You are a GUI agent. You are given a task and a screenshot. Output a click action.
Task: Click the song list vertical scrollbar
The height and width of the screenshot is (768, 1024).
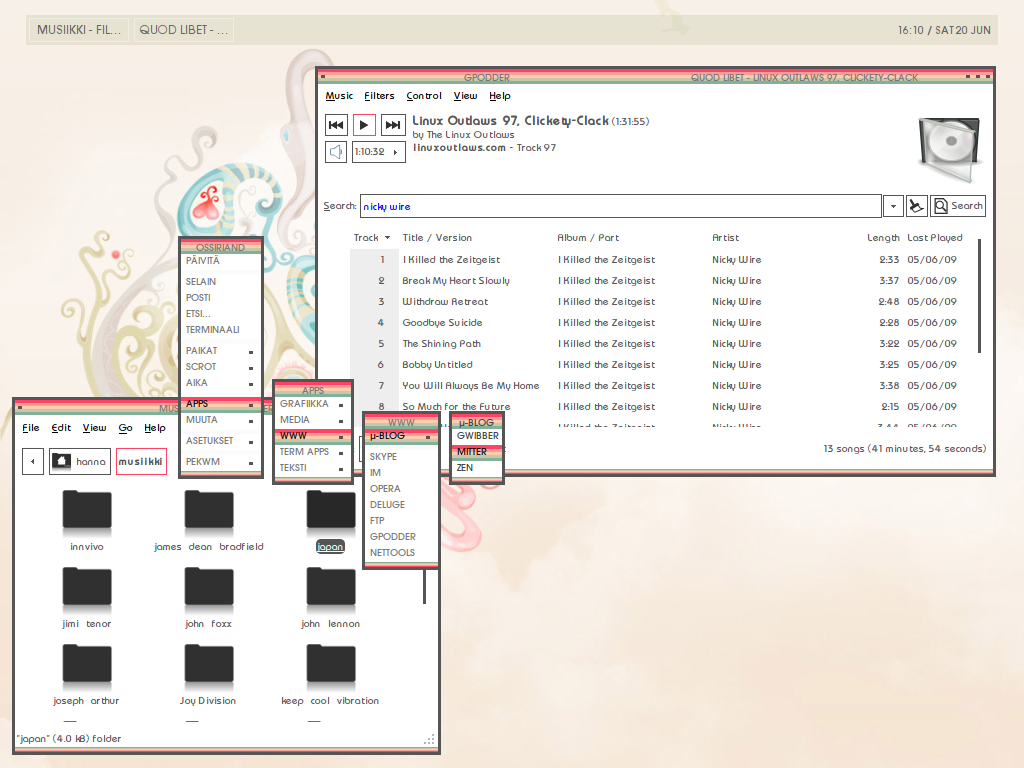coord(980,296)
